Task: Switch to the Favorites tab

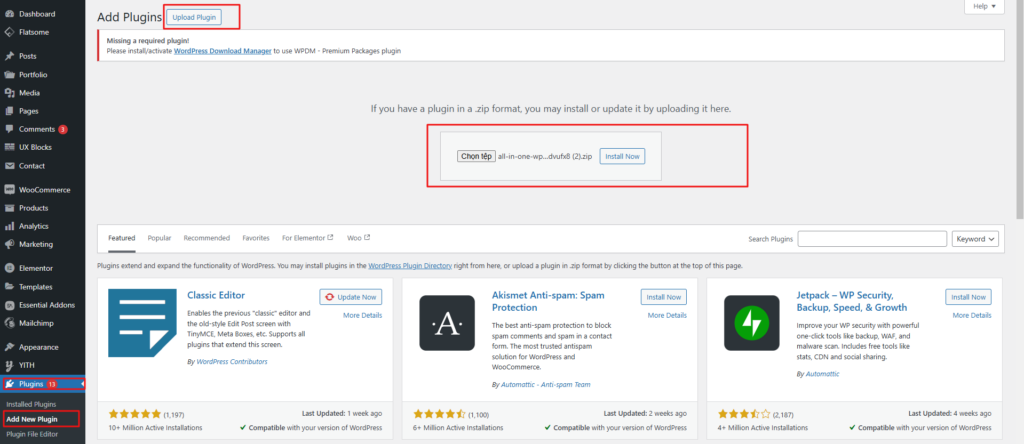Action: [255, 238]
